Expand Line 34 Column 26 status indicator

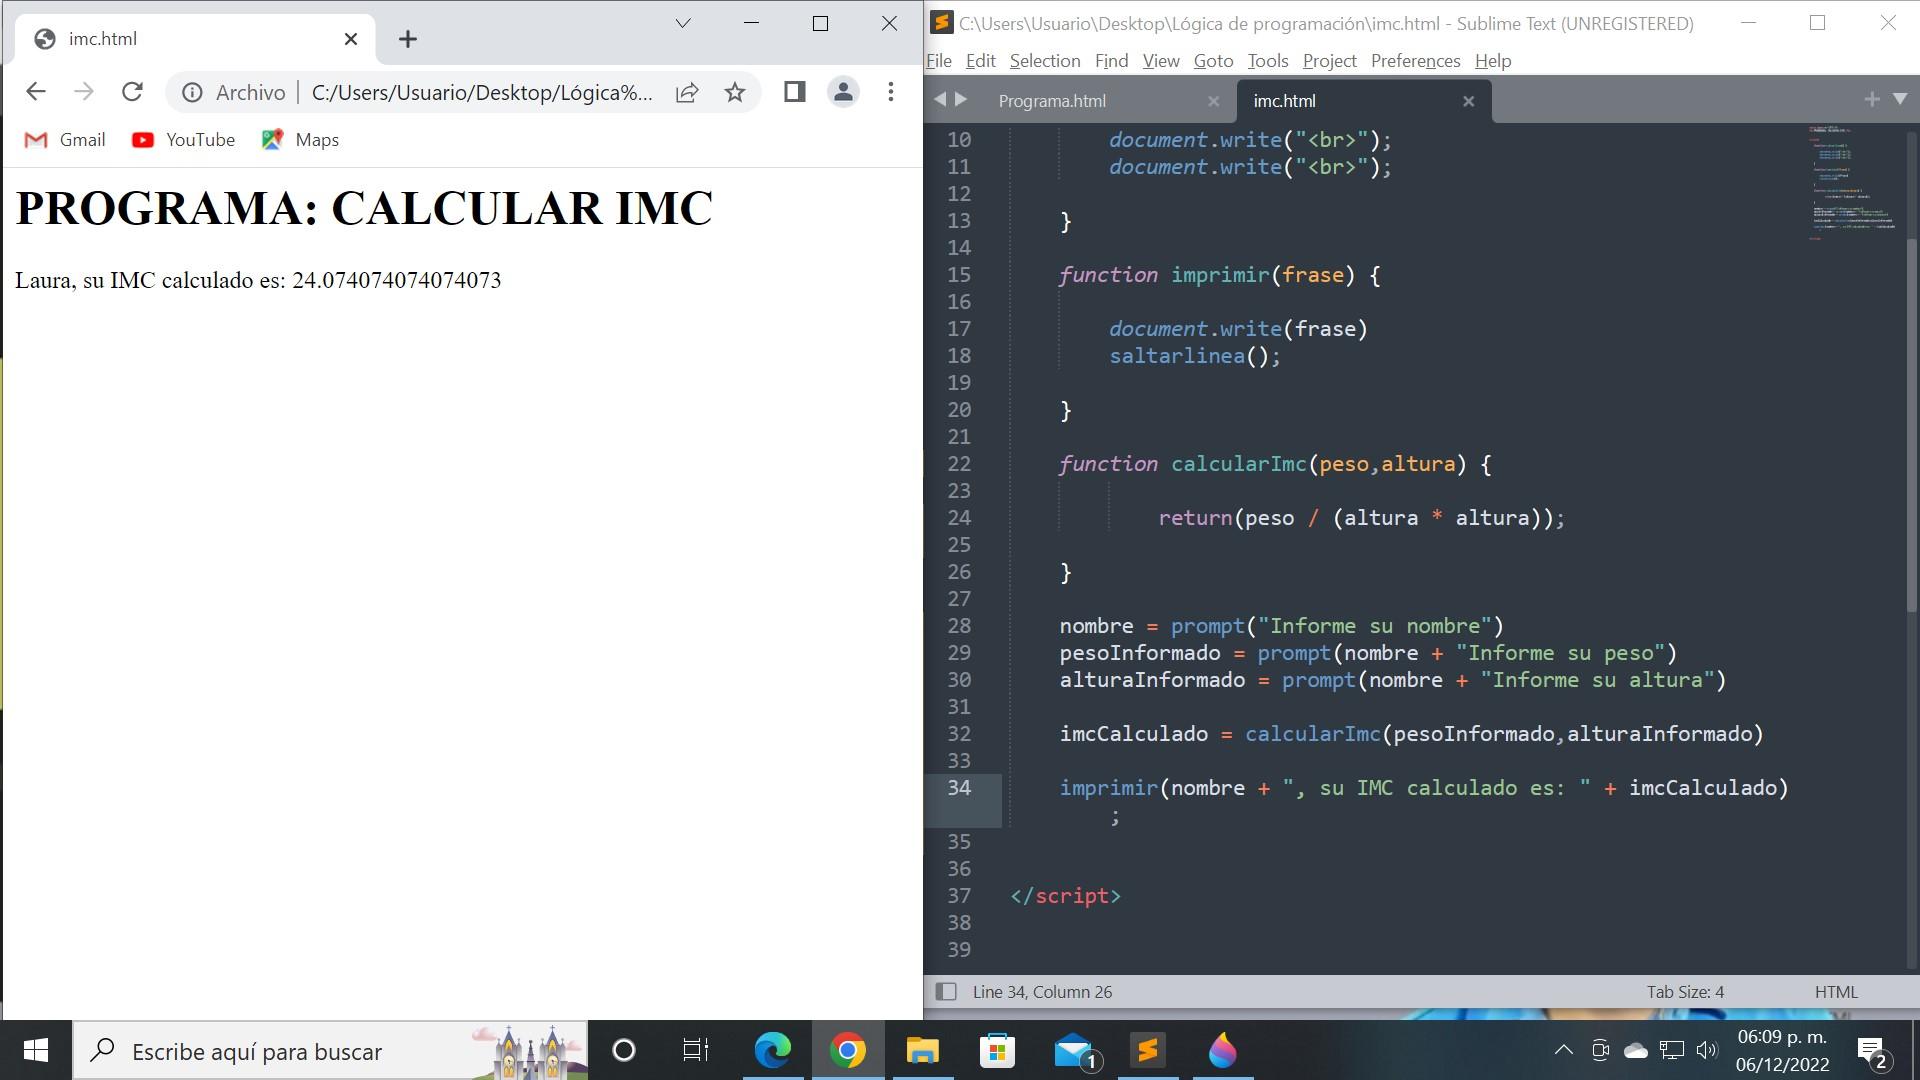pyautogui.click(x=1042, y=992)
